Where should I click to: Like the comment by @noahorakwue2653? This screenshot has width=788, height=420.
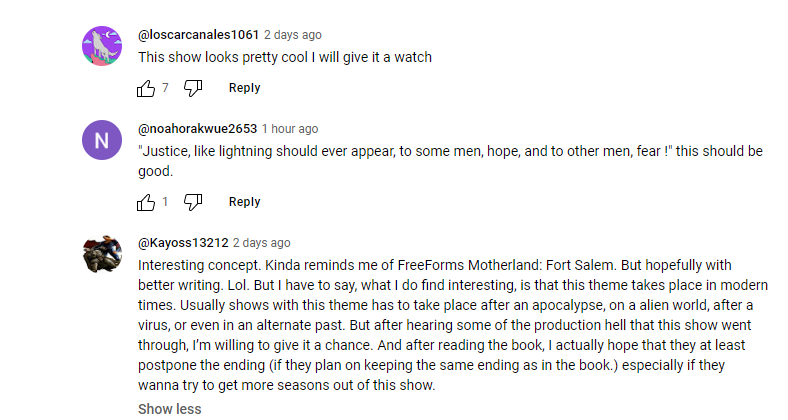[146, 202]
